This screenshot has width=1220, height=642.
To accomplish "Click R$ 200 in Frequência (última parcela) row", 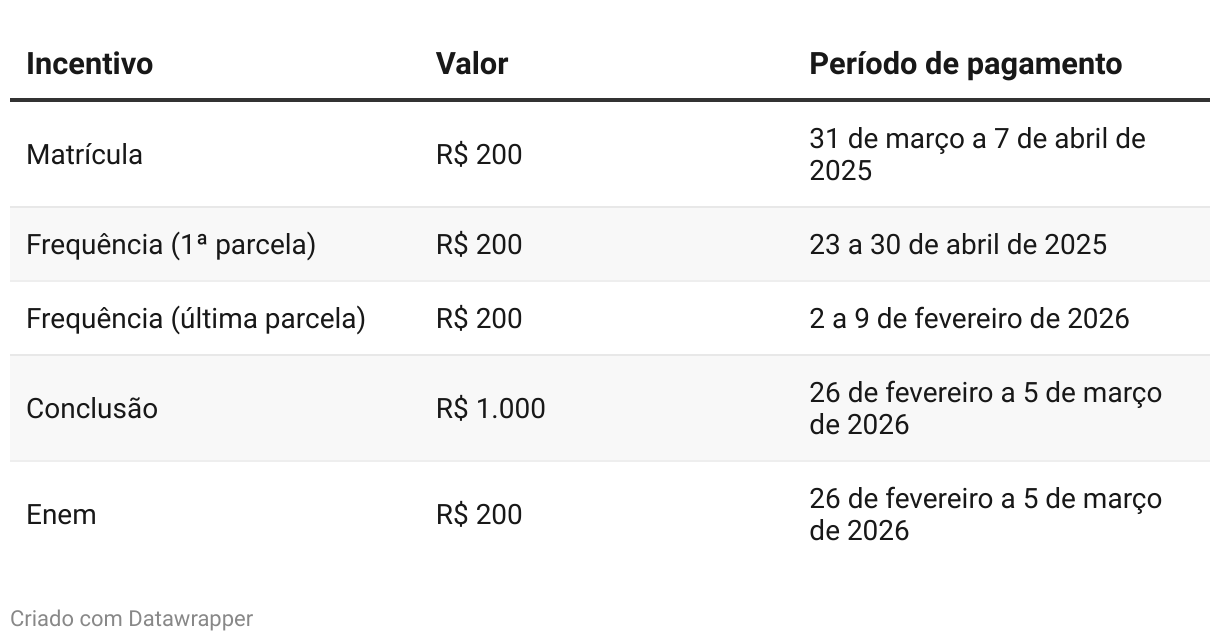I will (x=479, y=319).
